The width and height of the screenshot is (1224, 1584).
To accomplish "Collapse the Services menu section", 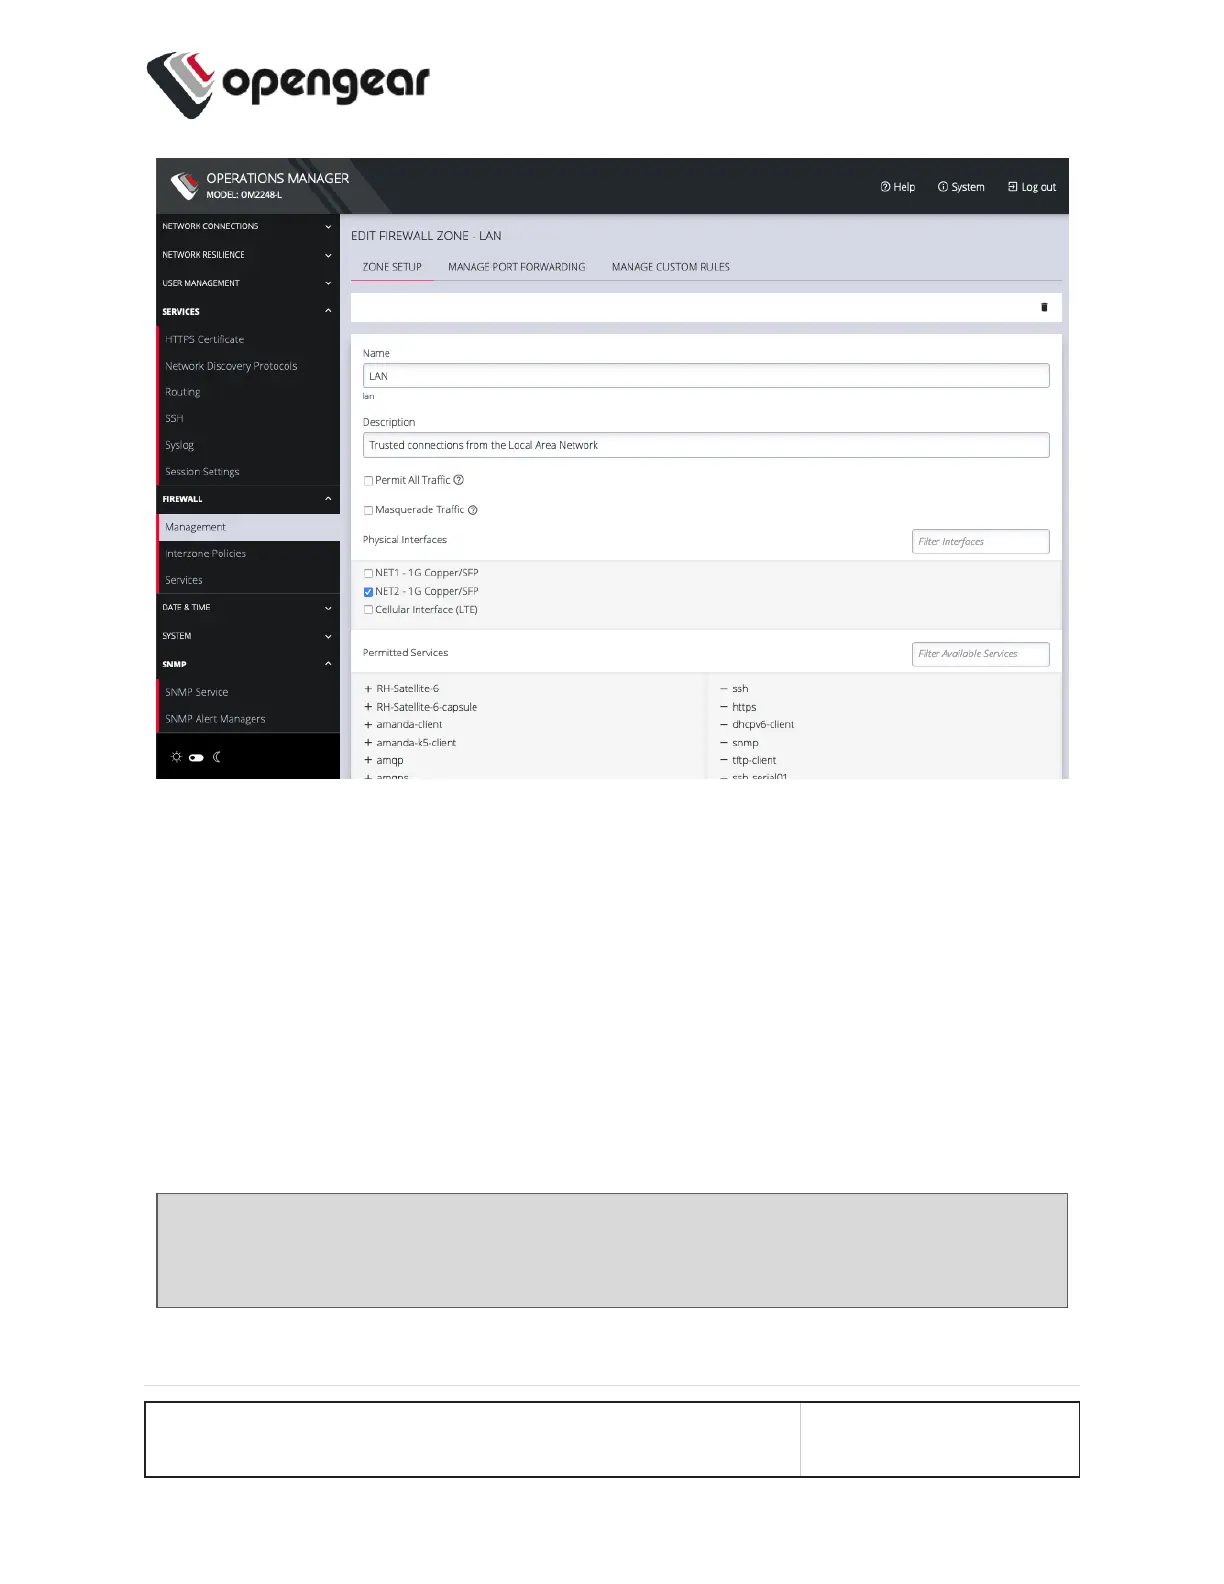I will (x=248, y=311).
